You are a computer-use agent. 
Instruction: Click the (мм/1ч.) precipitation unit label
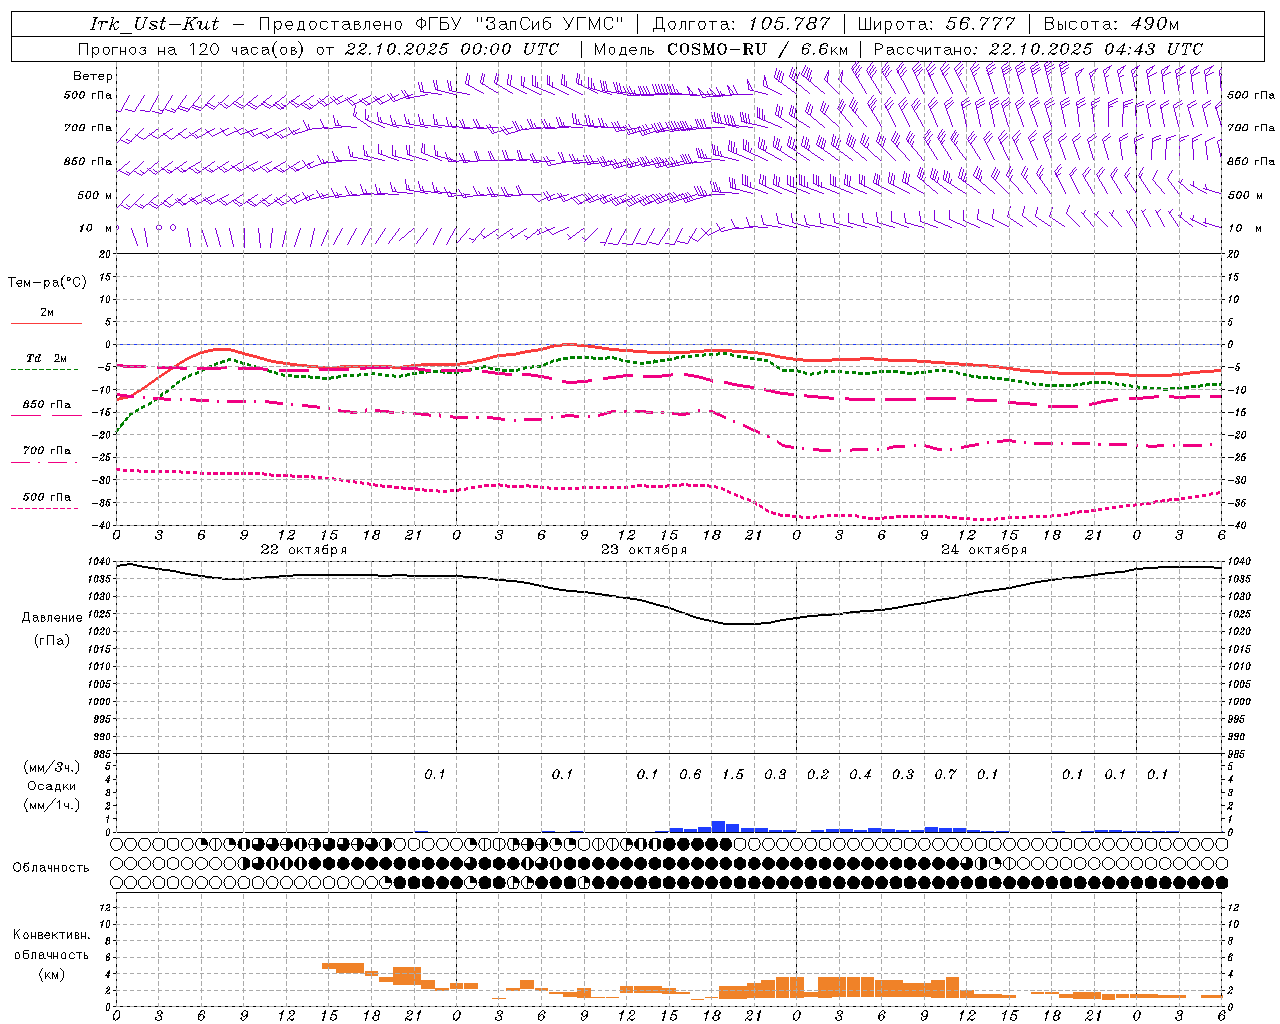point(52,805)
